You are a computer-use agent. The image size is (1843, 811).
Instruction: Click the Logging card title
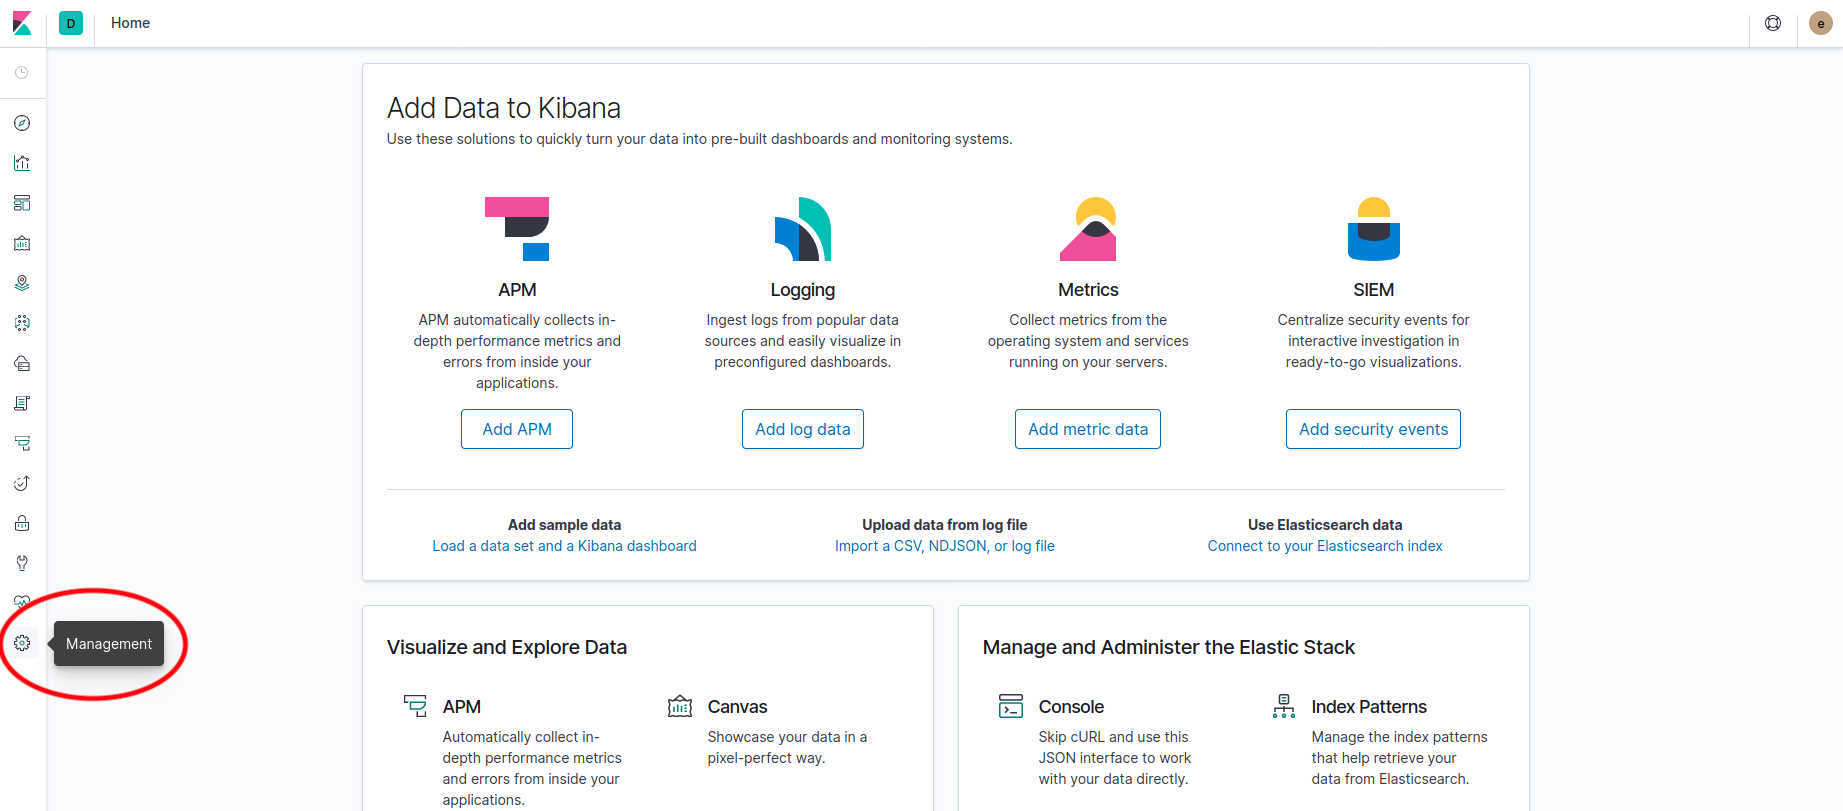pyautogui.click(x=803, y=290)
